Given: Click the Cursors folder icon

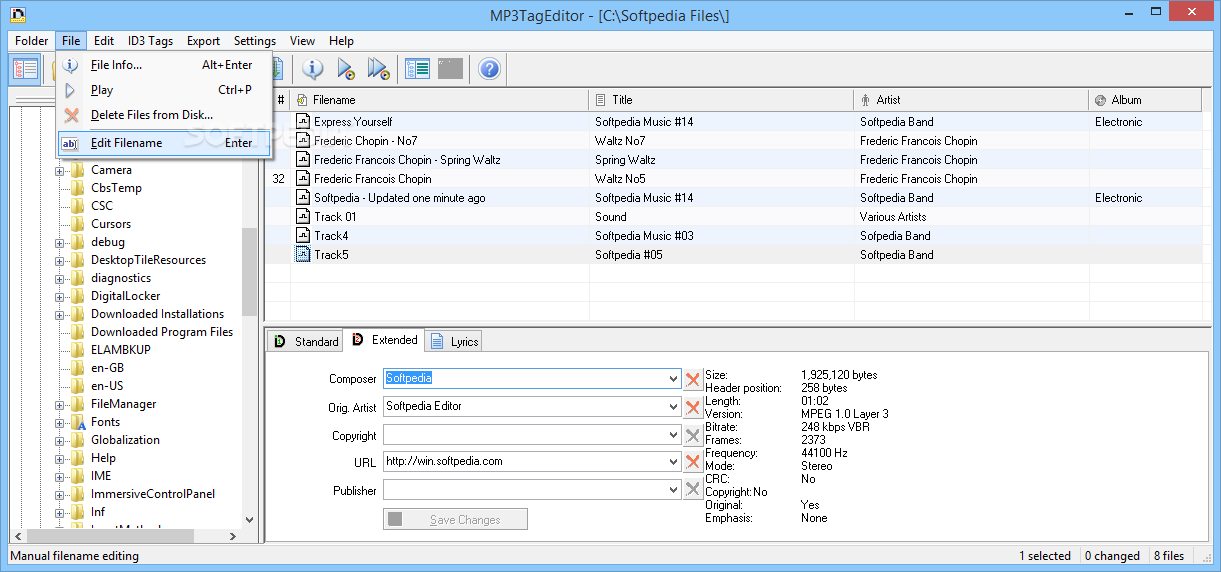Looking at the screenshot, I should point(78,224).
